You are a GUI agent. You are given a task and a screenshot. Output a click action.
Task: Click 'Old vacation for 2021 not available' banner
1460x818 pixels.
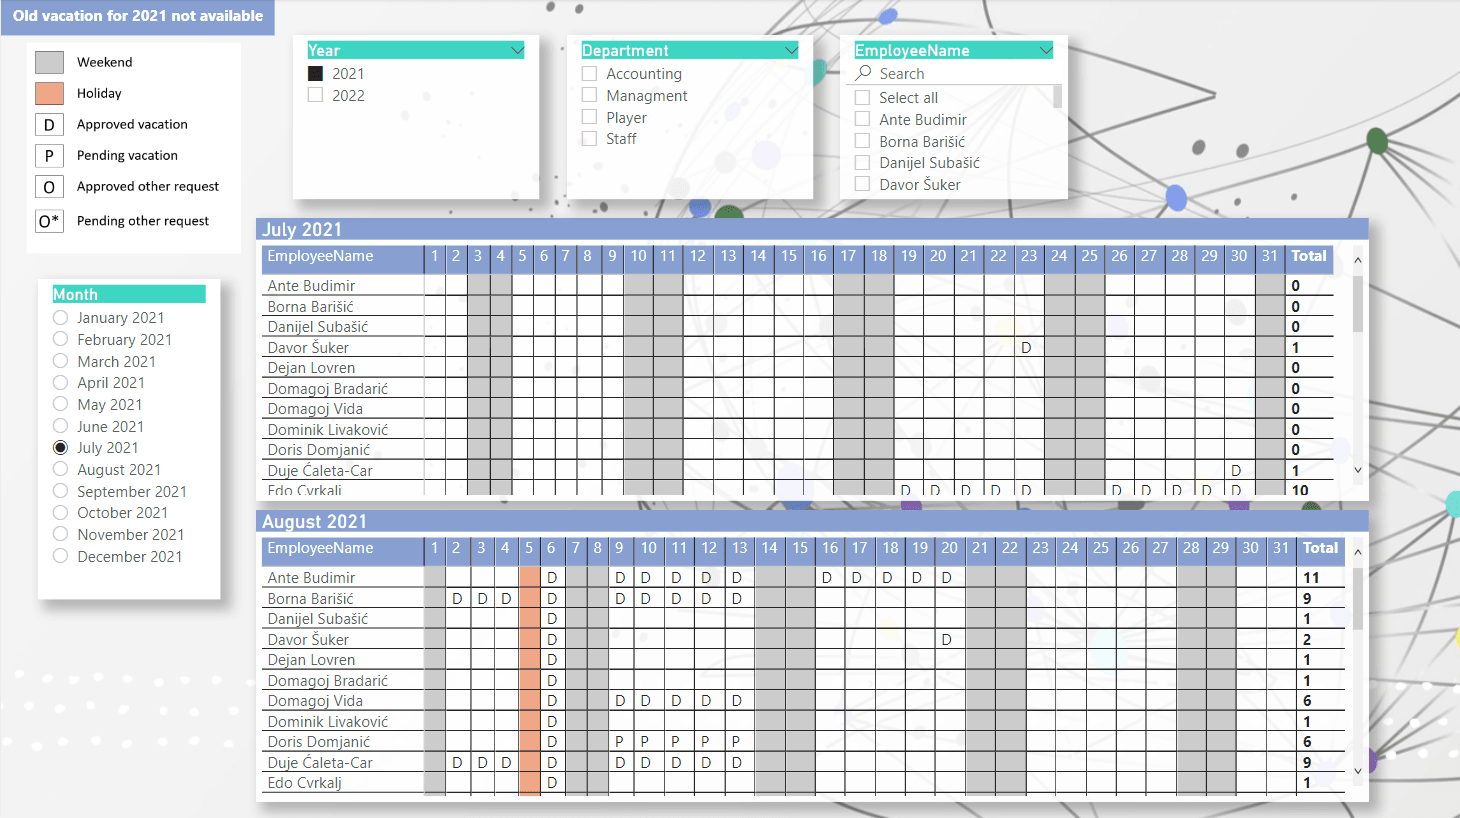pyautogui.click(x=138, y=16)
